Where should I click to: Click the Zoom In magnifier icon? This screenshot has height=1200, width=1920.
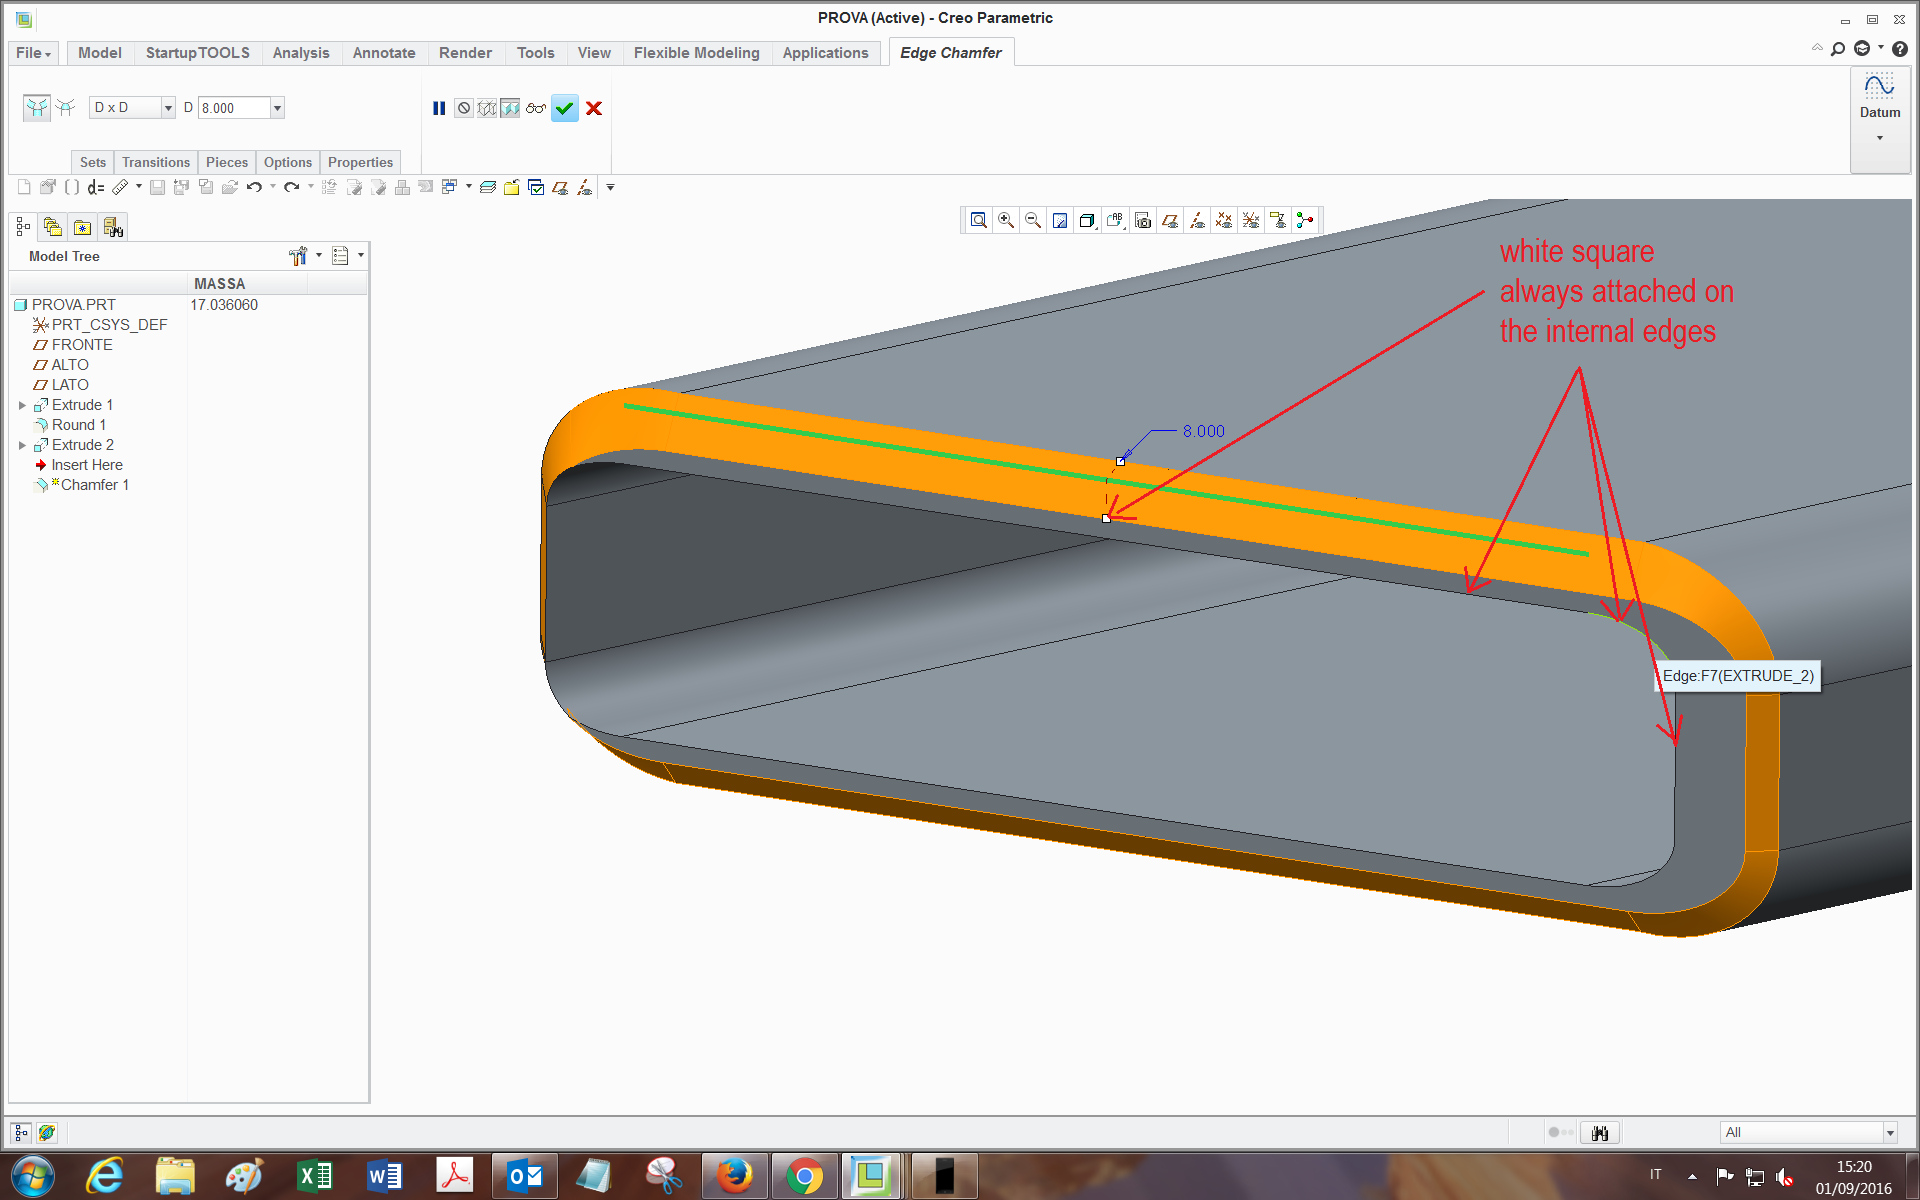(1006, 220)
